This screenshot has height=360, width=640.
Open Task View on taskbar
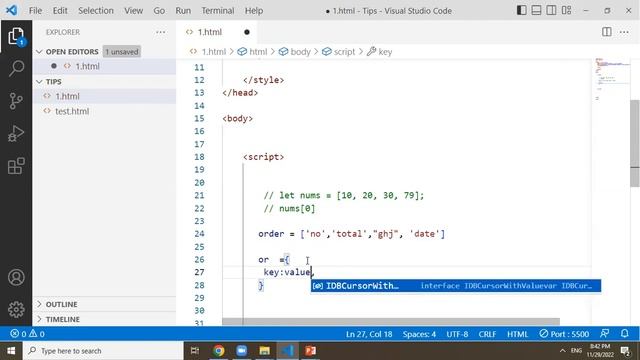tap(195, 351)
